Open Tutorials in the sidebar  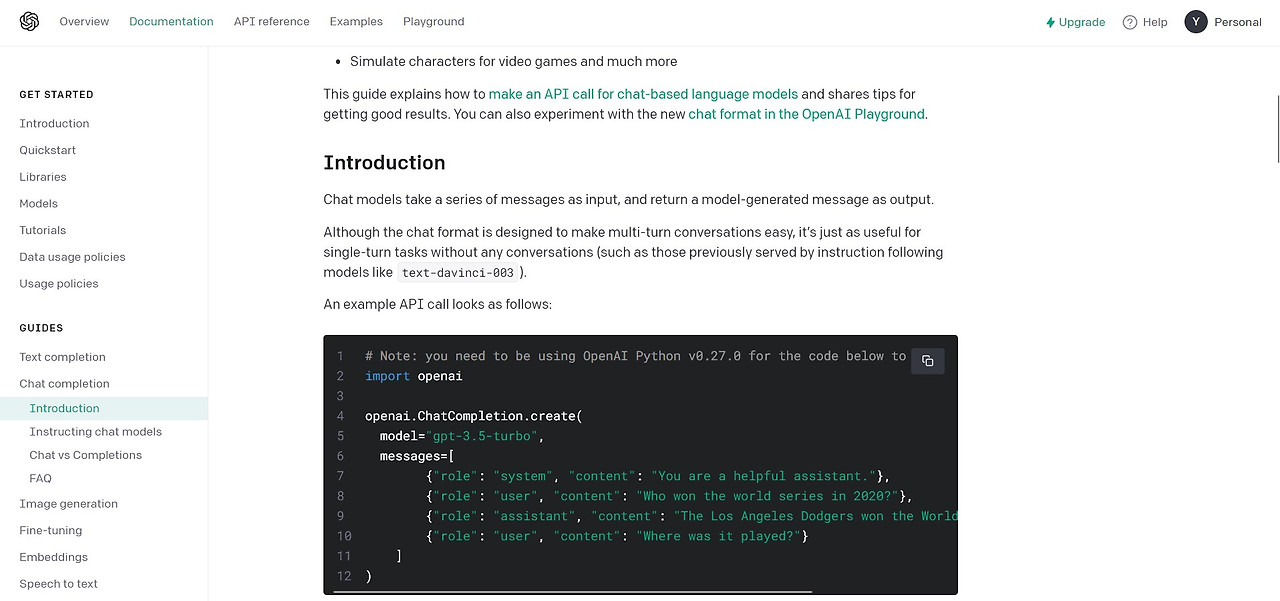(43, 230)
